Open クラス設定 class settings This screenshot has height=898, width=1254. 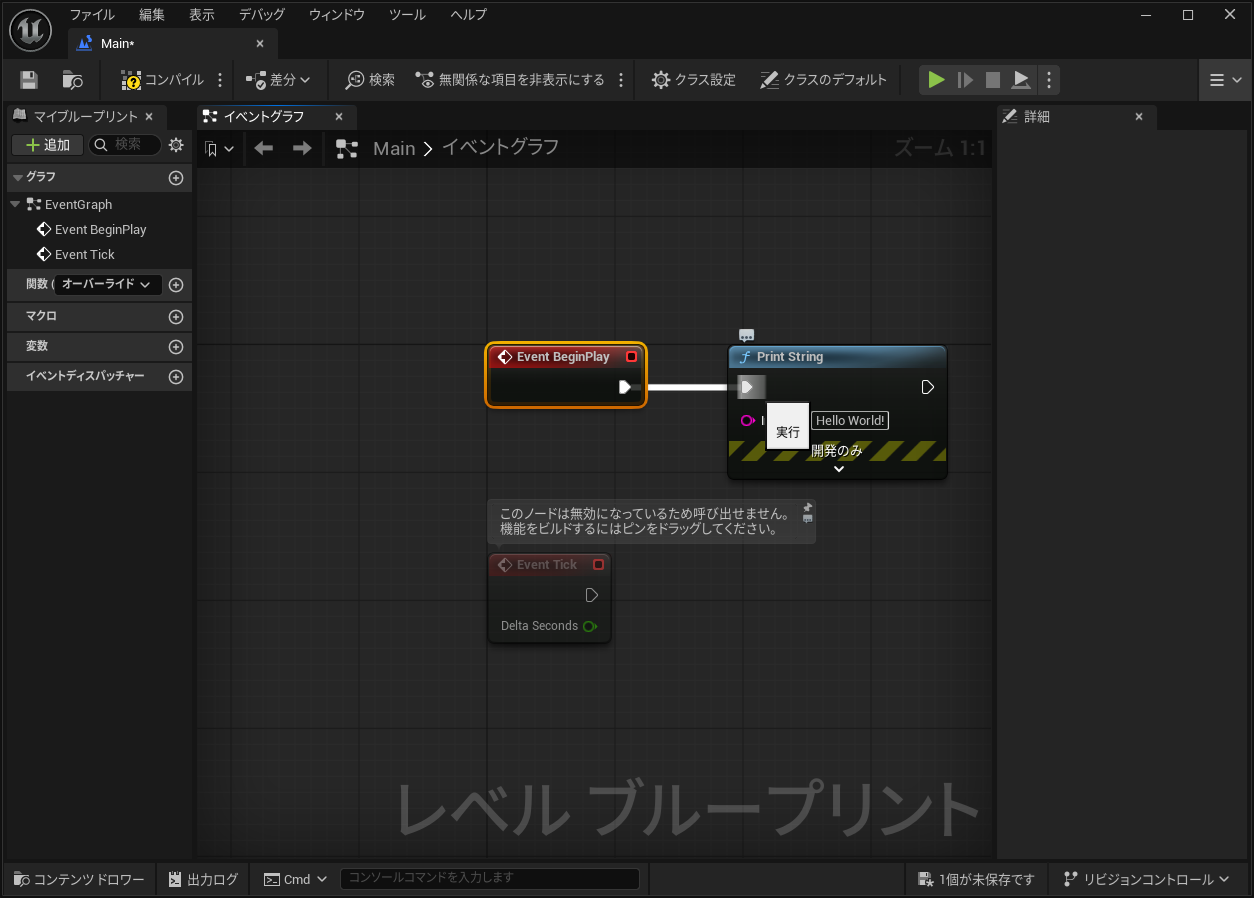[x=693, y=80]
